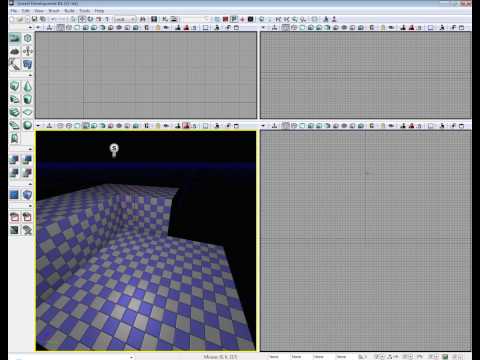Select the Terrain Editing mound icon
The height and width of the screenshot is (360, 480).
(x=15, y=51)
